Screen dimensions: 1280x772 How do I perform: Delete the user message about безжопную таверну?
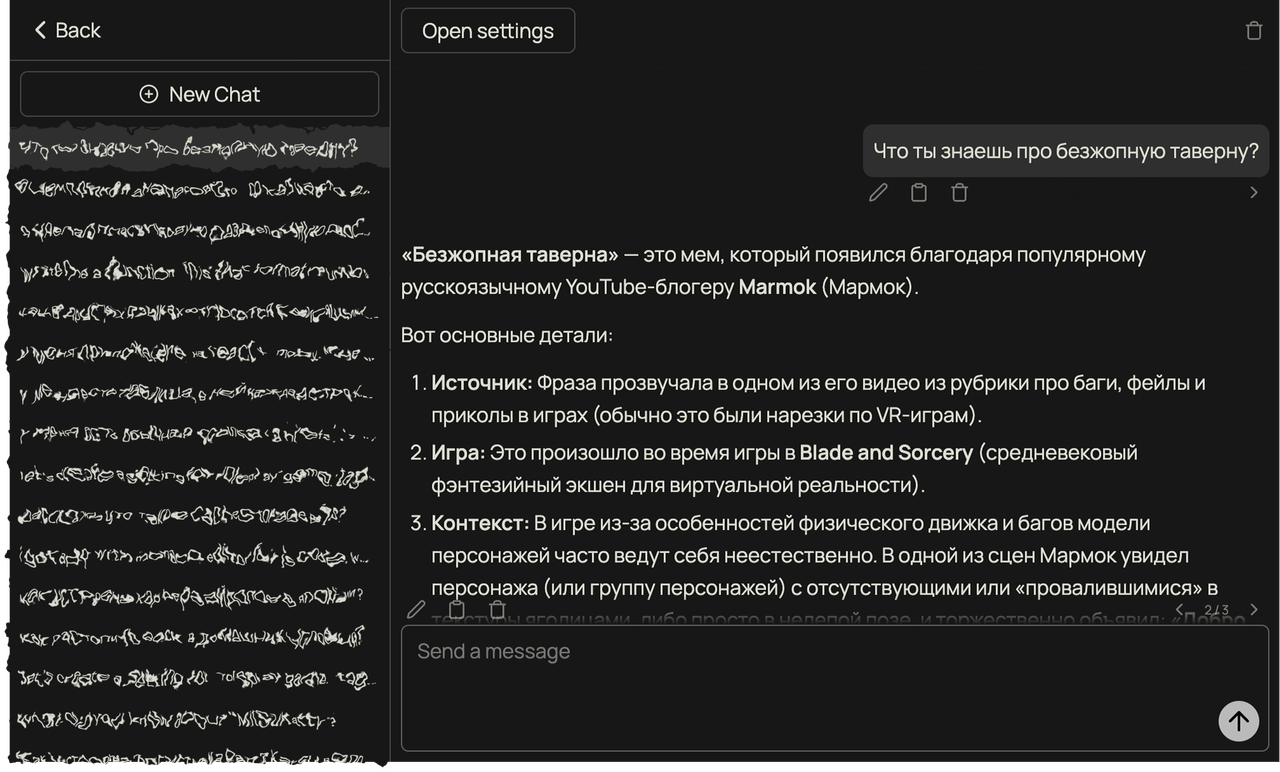959,193
